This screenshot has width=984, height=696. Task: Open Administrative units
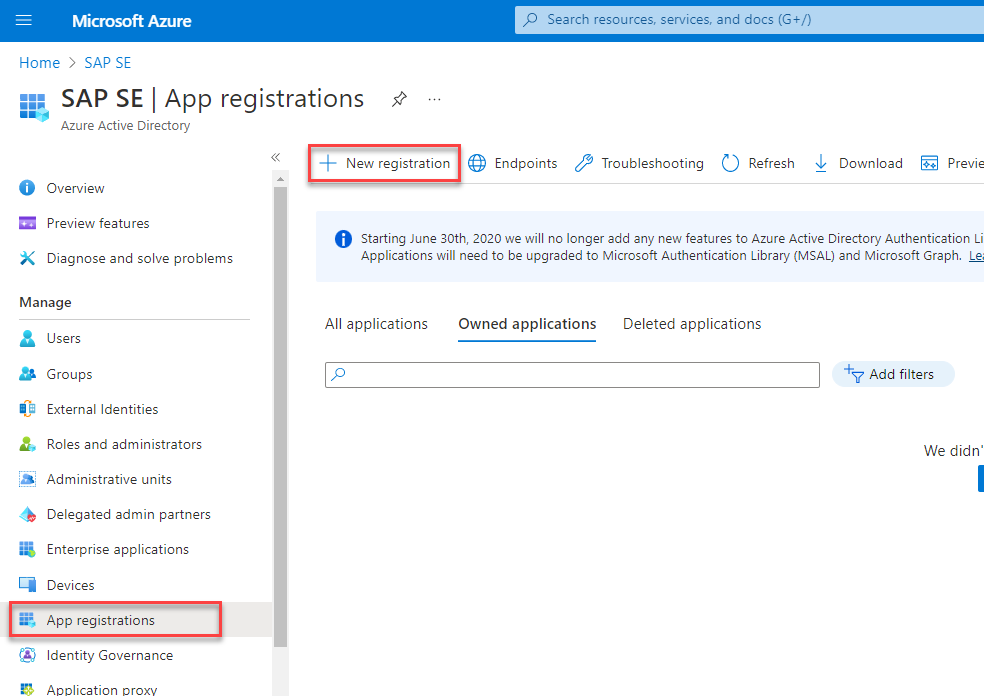(109, 479)
